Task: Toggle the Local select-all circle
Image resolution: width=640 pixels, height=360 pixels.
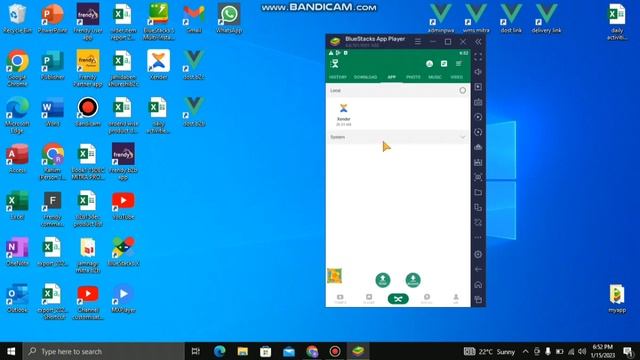Action: click(462, 90)
